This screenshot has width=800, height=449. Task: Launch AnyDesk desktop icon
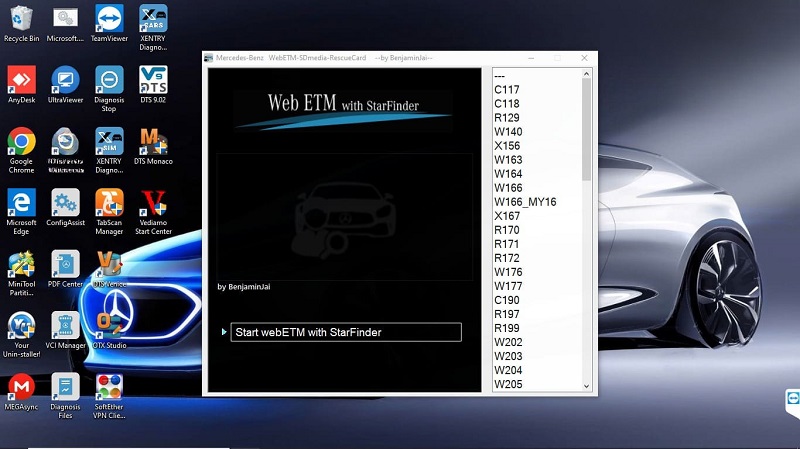(x=21, y=85)
